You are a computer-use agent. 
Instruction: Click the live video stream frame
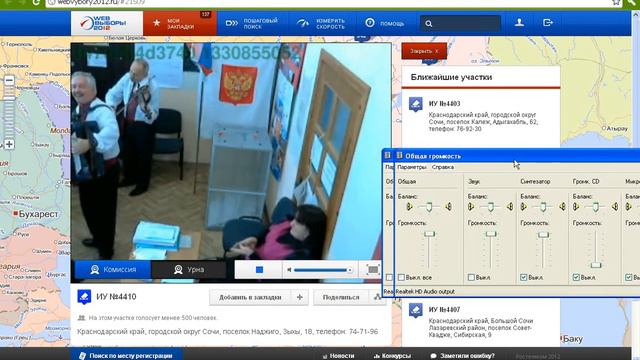[231, 151]
